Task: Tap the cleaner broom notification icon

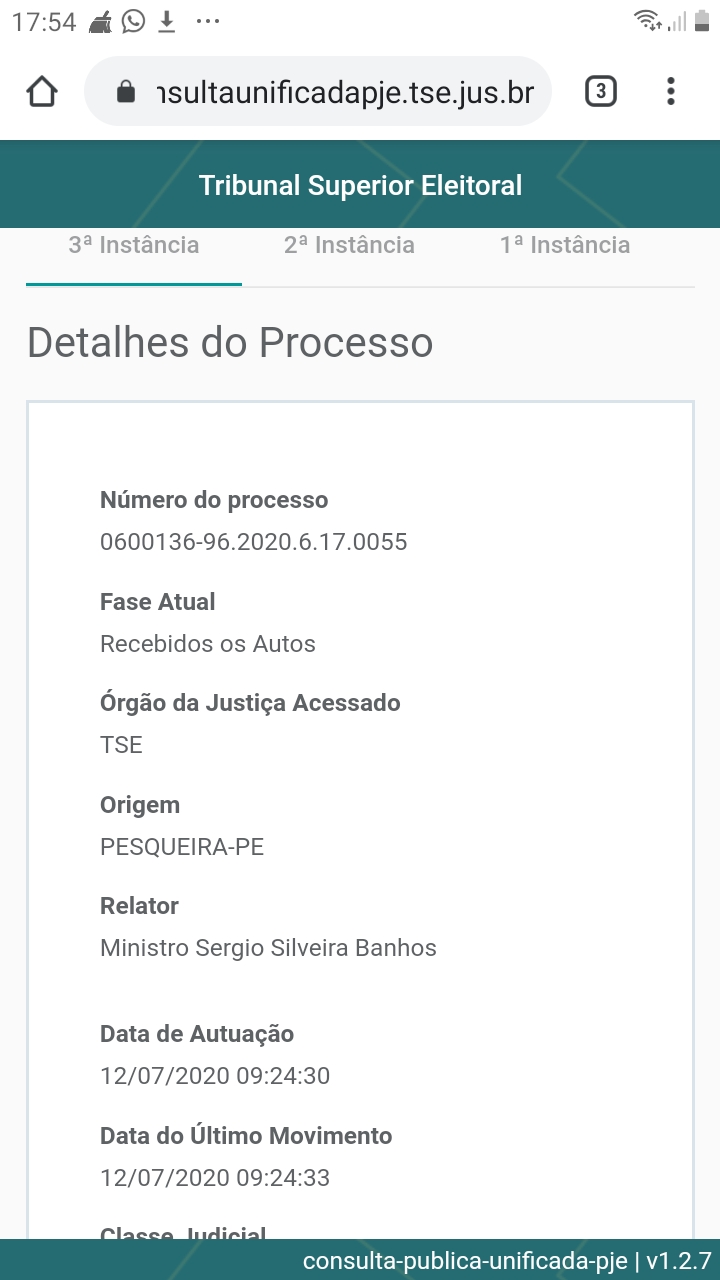Action: click(101, 21)
